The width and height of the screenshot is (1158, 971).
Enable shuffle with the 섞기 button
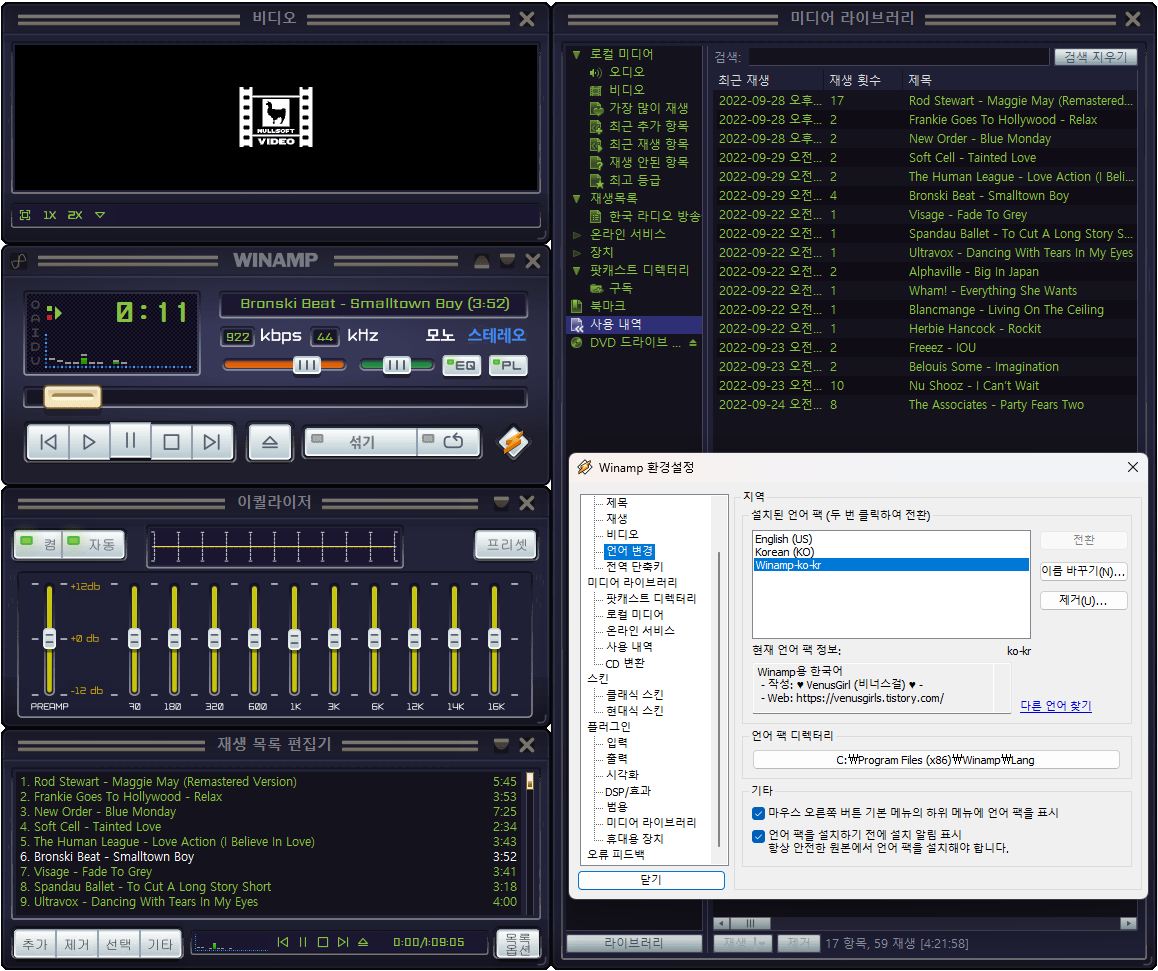[x=365, y=441]
